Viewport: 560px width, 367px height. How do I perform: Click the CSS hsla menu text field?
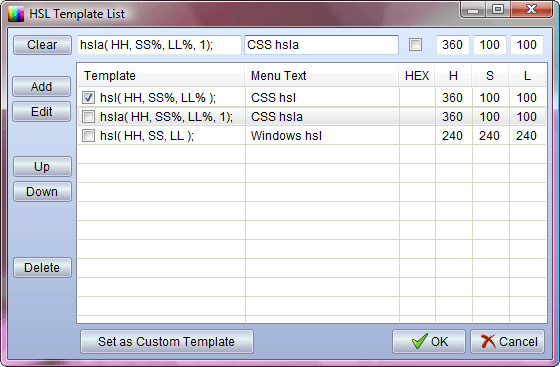pos(321,45)
